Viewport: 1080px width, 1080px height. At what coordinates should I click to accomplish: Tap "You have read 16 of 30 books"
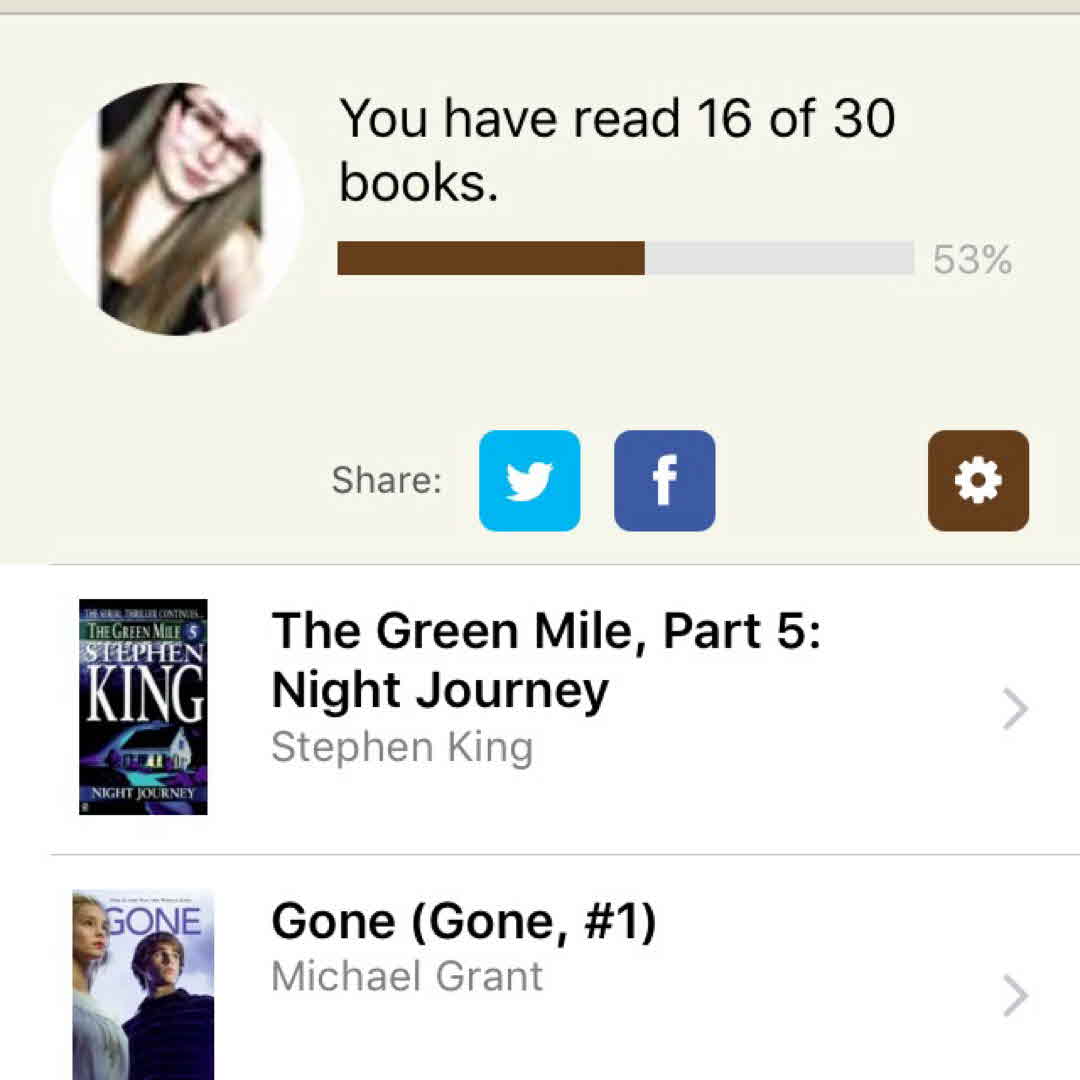[616, 150]
